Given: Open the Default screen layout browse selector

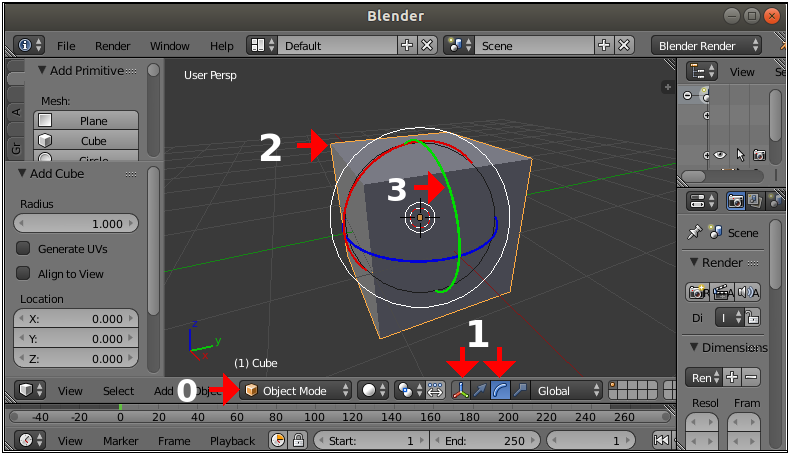Looking at the screenshot, I should pos(262,45).
